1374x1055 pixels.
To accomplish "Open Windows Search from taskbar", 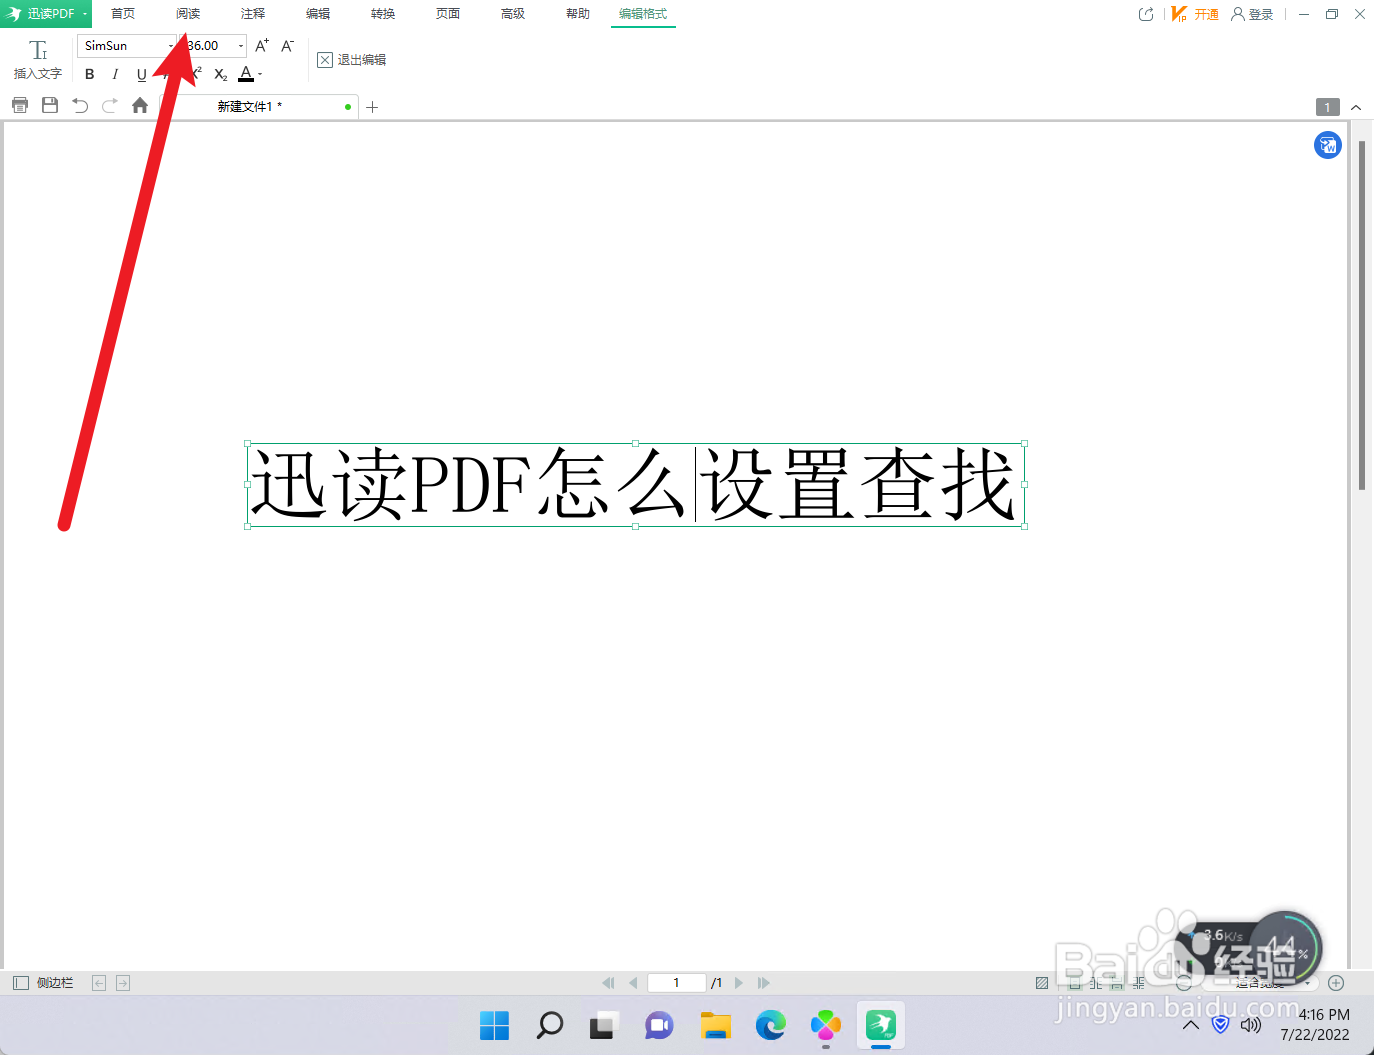I will pyautogui.click(x=550, y=1025).
